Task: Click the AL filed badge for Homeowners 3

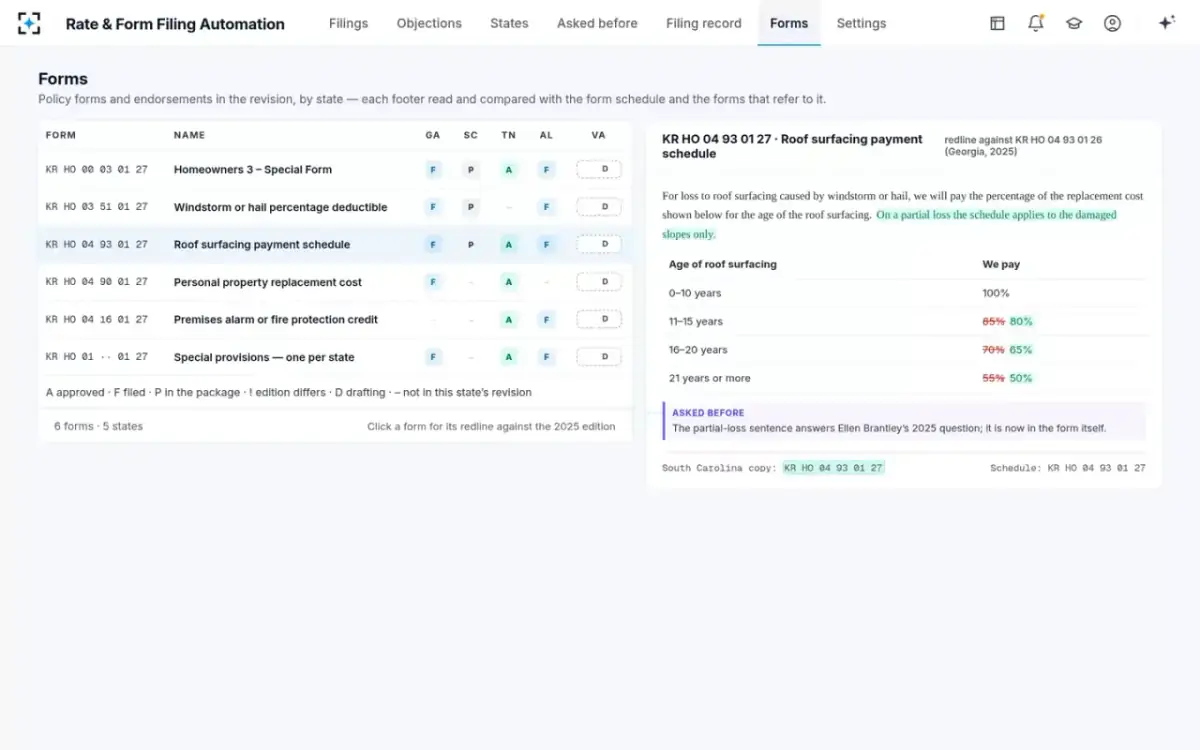Action: pyautogui.click(x=546, y=170)
